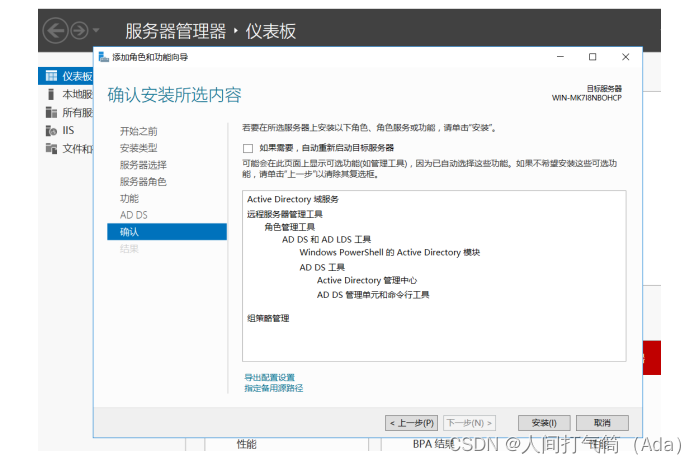Click the 指定备用源路径 link
697x464 pixels.
point(273,388)
